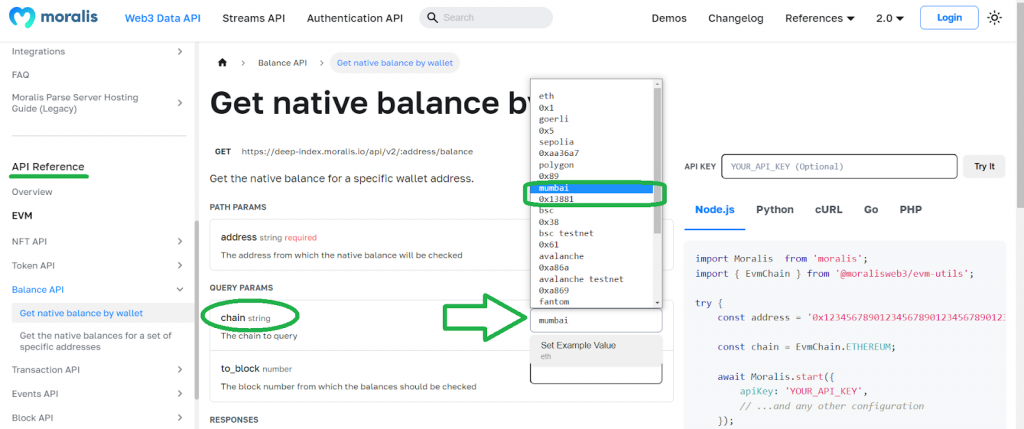Click the API key input field
The image size is (1024, 429).
point(839,167)
